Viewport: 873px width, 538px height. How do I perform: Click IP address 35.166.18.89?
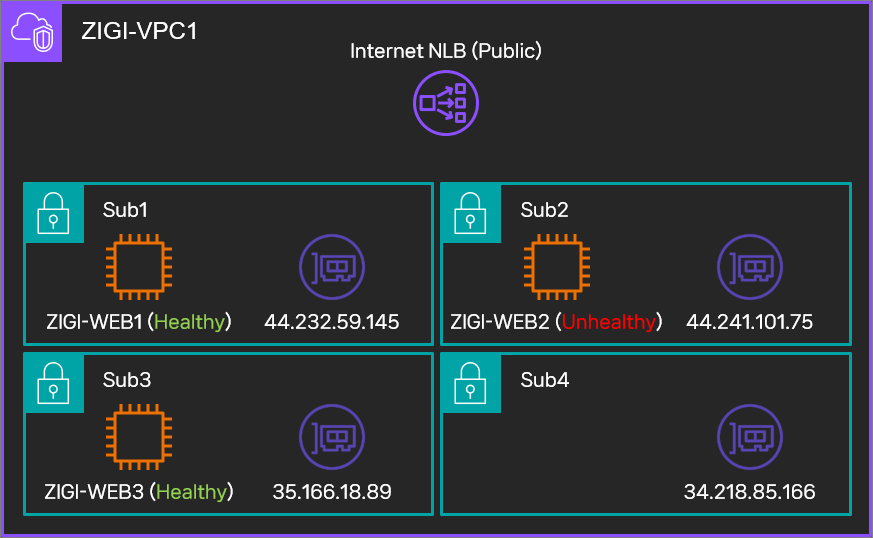click(332, 492)
